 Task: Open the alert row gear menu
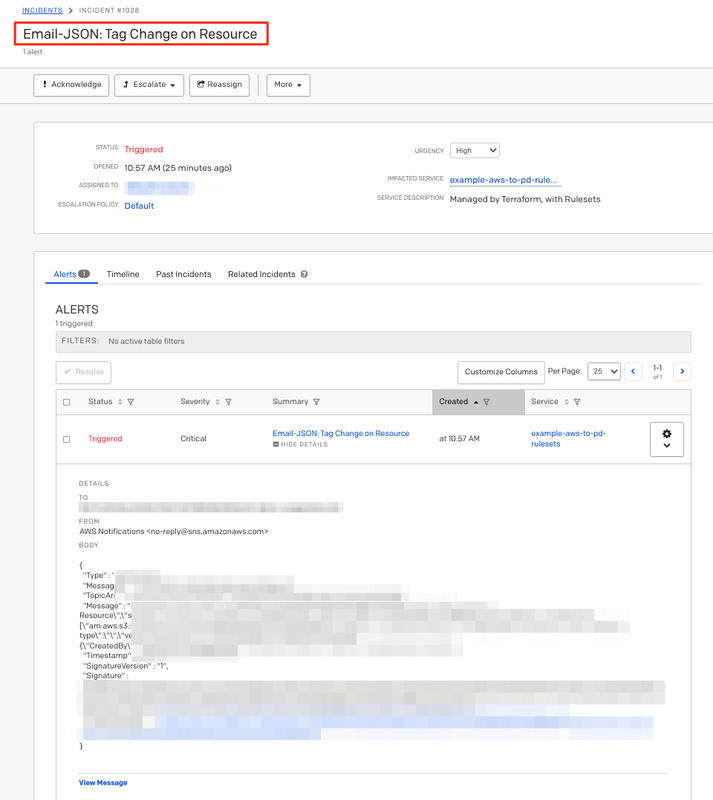tap(667, 439)
